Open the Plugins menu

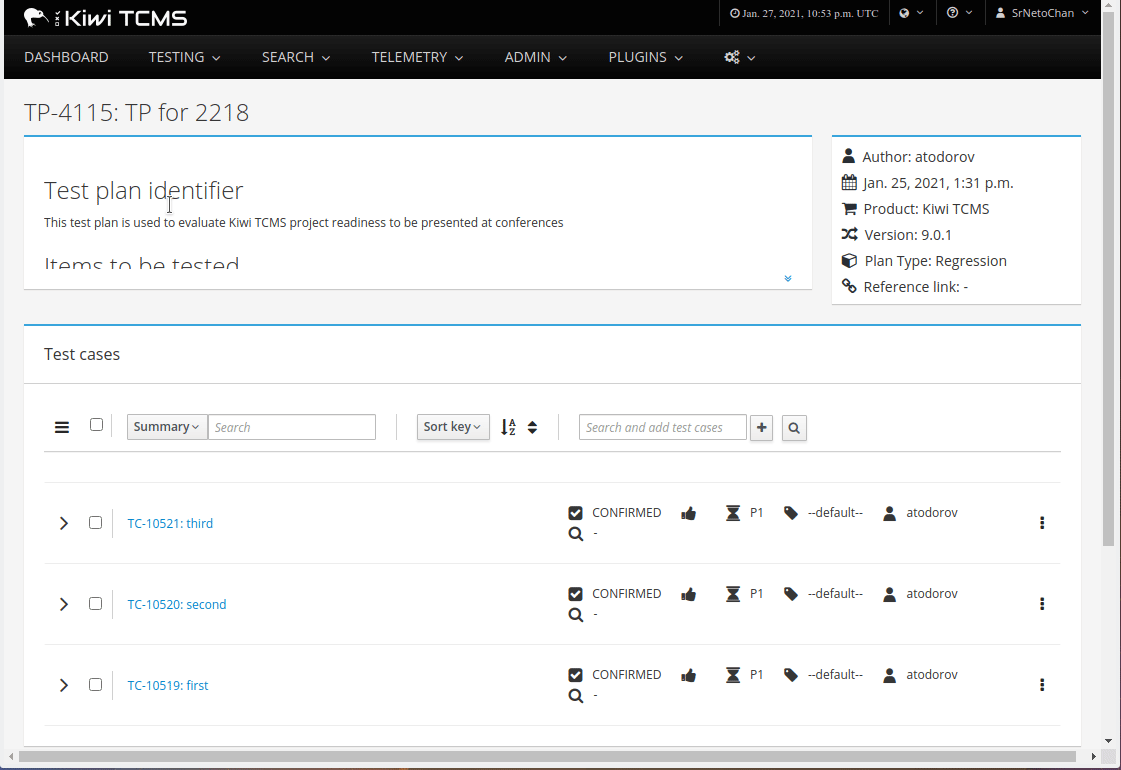coord(646,57)
